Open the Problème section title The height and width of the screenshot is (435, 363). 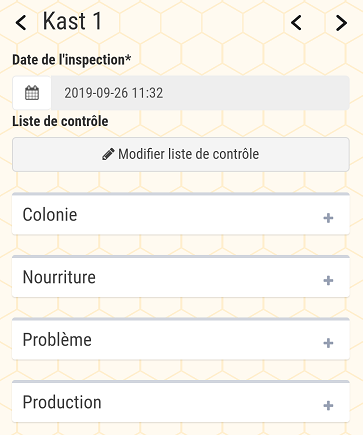[57, 339]
